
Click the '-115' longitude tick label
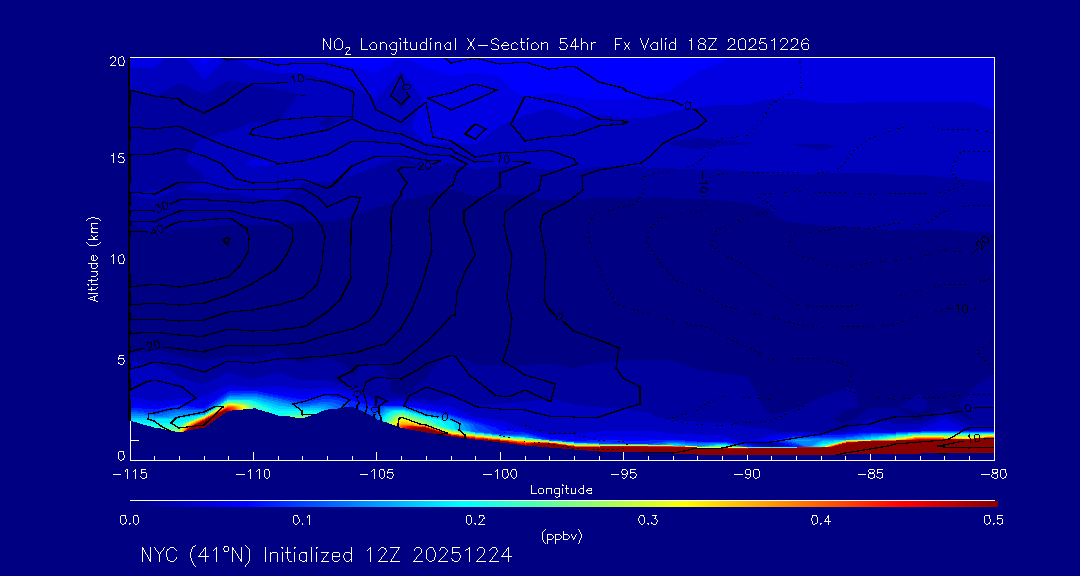pos(130,475)
